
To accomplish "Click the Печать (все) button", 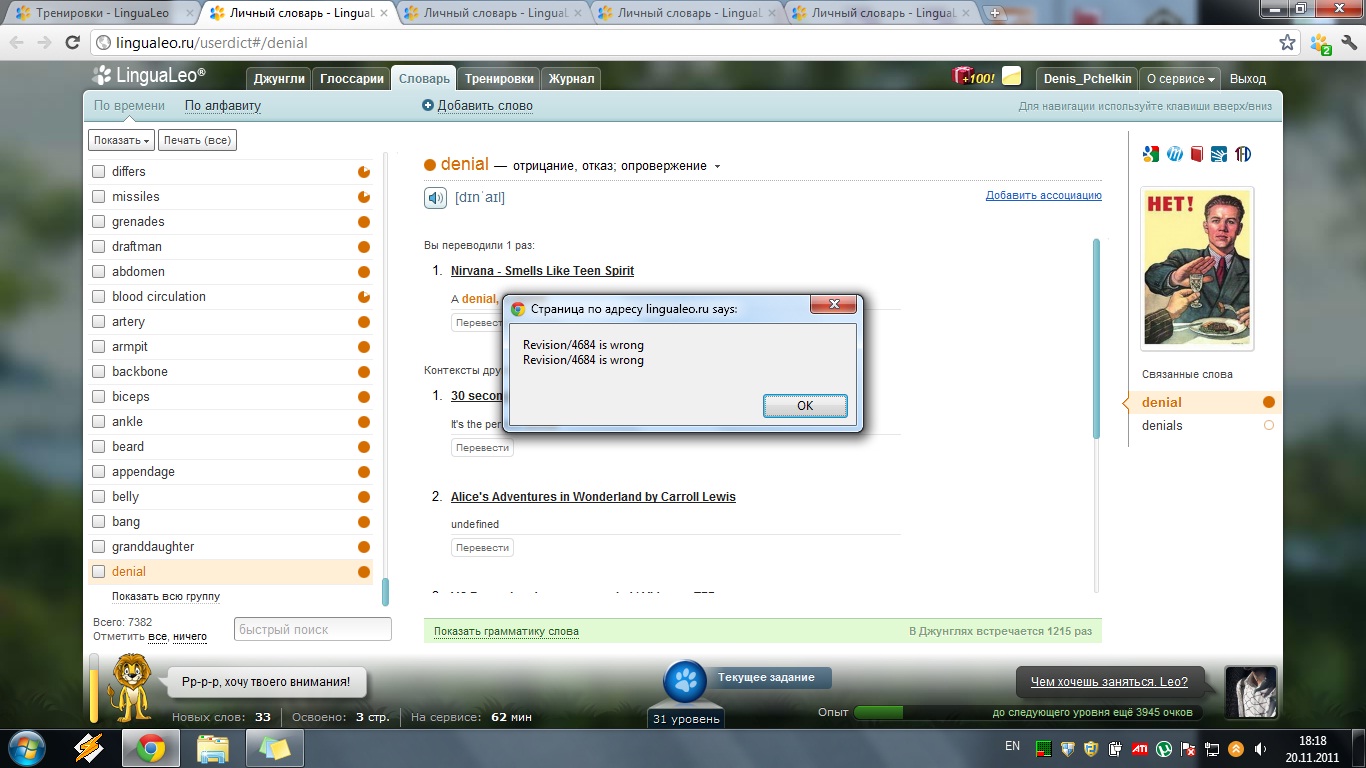I will (x=197, y=140).
